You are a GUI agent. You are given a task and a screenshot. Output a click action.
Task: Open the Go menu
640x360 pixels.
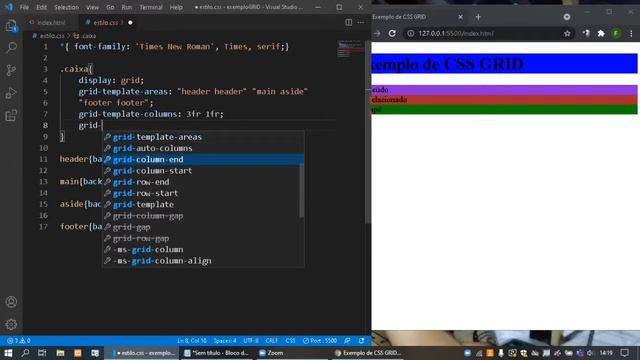click(110, 7)
